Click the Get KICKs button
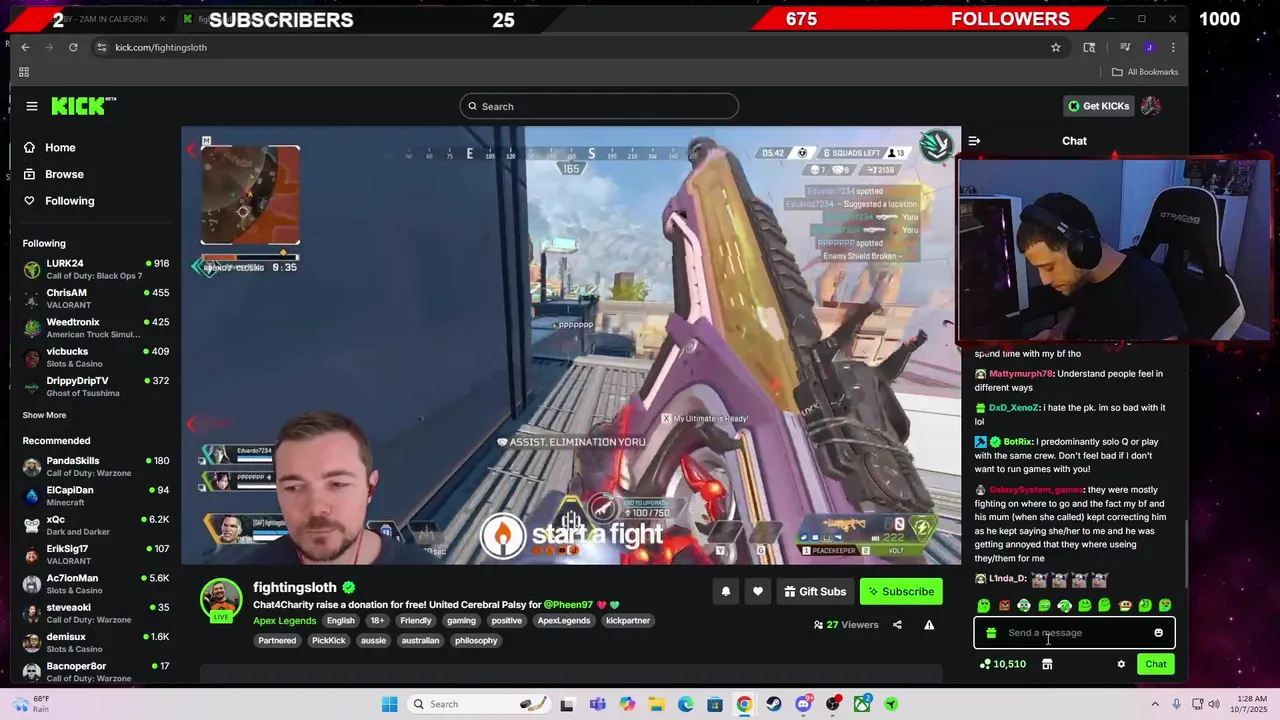The image size is (1280, 720). click(1098, 106)
